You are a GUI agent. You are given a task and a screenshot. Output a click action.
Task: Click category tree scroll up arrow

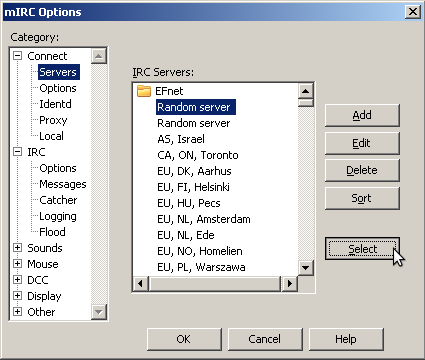point(98,56)
